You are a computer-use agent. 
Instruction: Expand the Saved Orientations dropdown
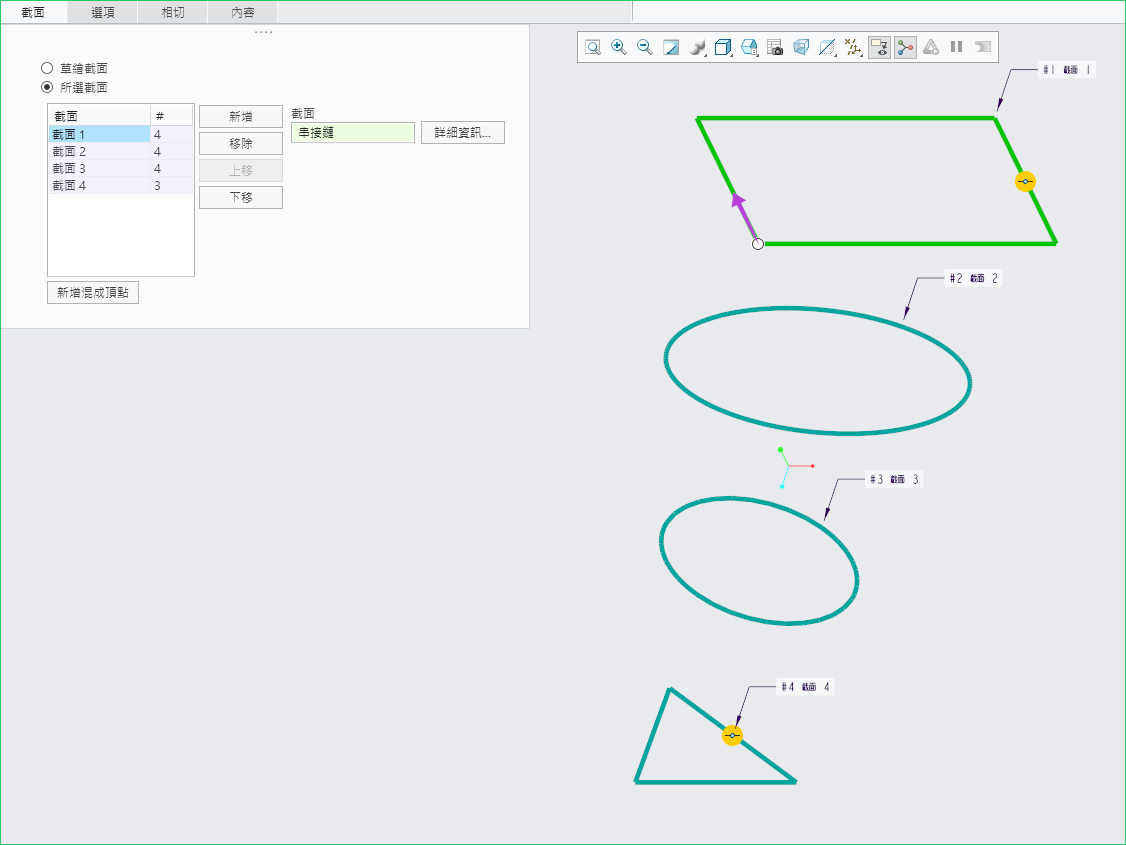[x=749, y=47]
